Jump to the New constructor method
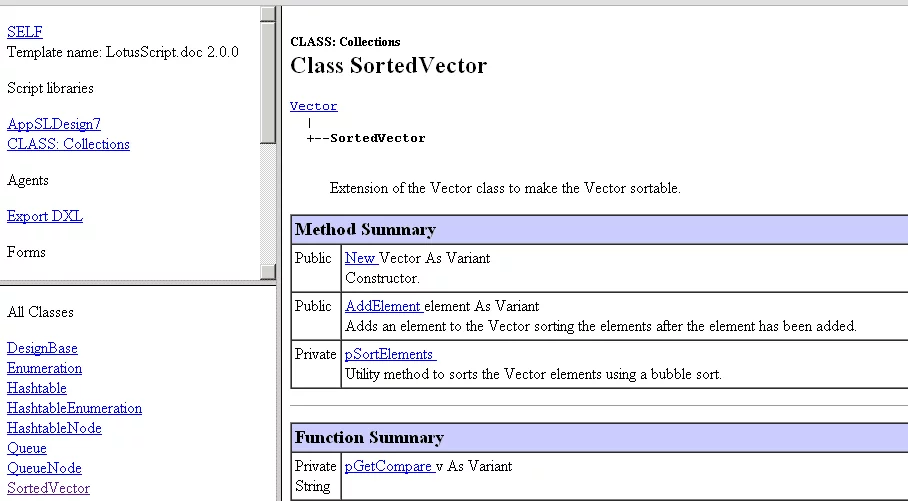This screenshot has height=501, width=908. 360,258
